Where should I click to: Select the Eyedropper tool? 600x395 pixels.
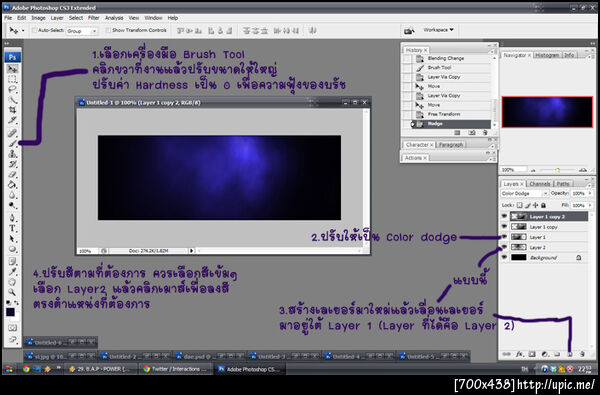coord(13,272)
